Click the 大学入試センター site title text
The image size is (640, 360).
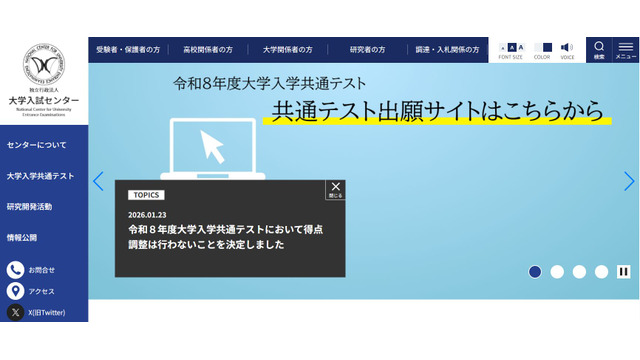[44, 100]
